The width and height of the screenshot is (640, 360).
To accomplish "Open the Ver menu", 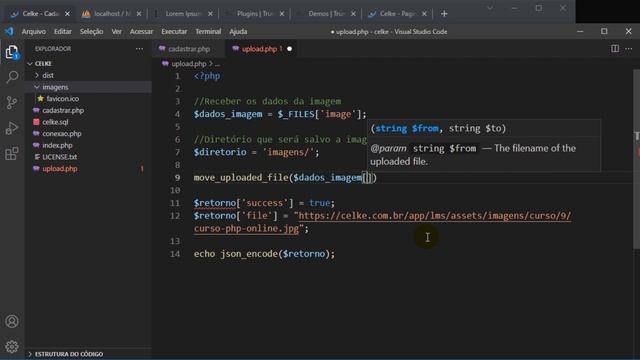I will click(117, 31).
